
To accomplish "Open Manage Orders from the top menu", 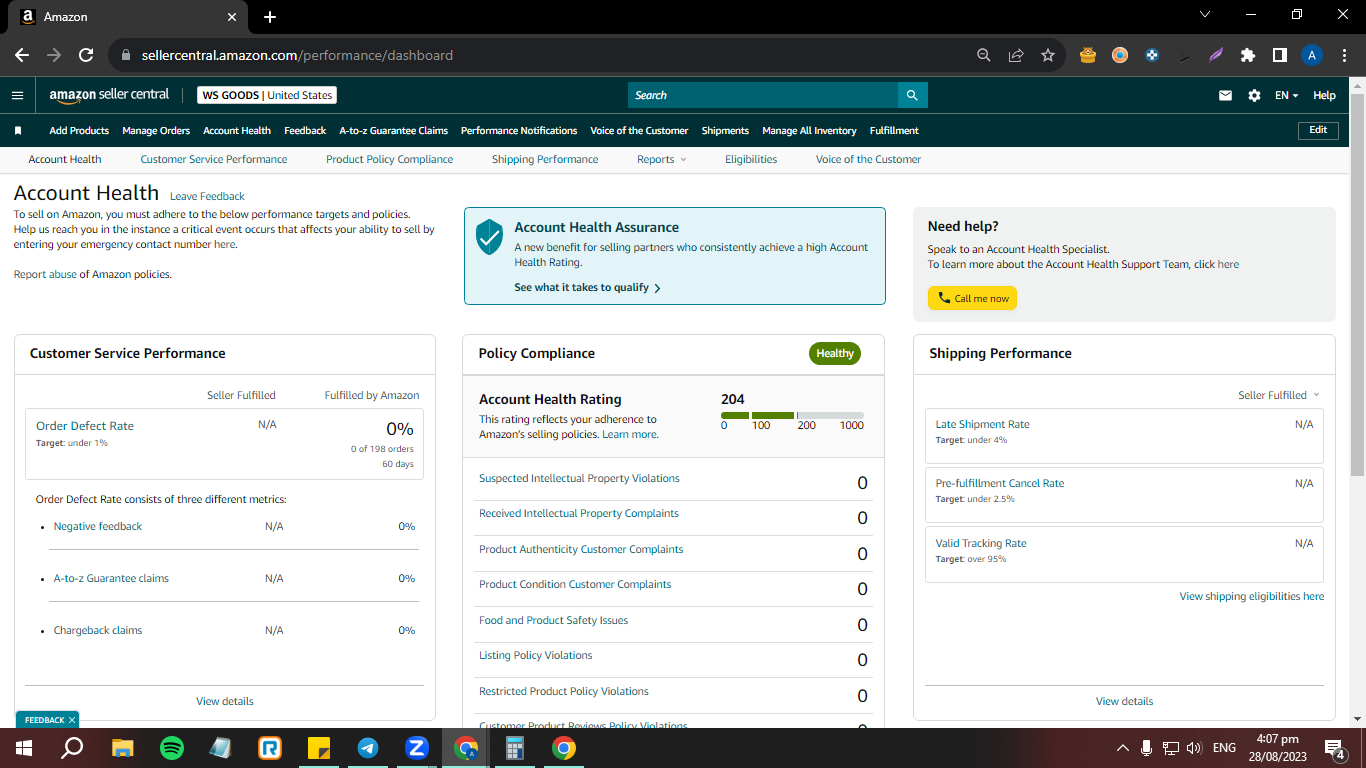I will coord(156,131).
